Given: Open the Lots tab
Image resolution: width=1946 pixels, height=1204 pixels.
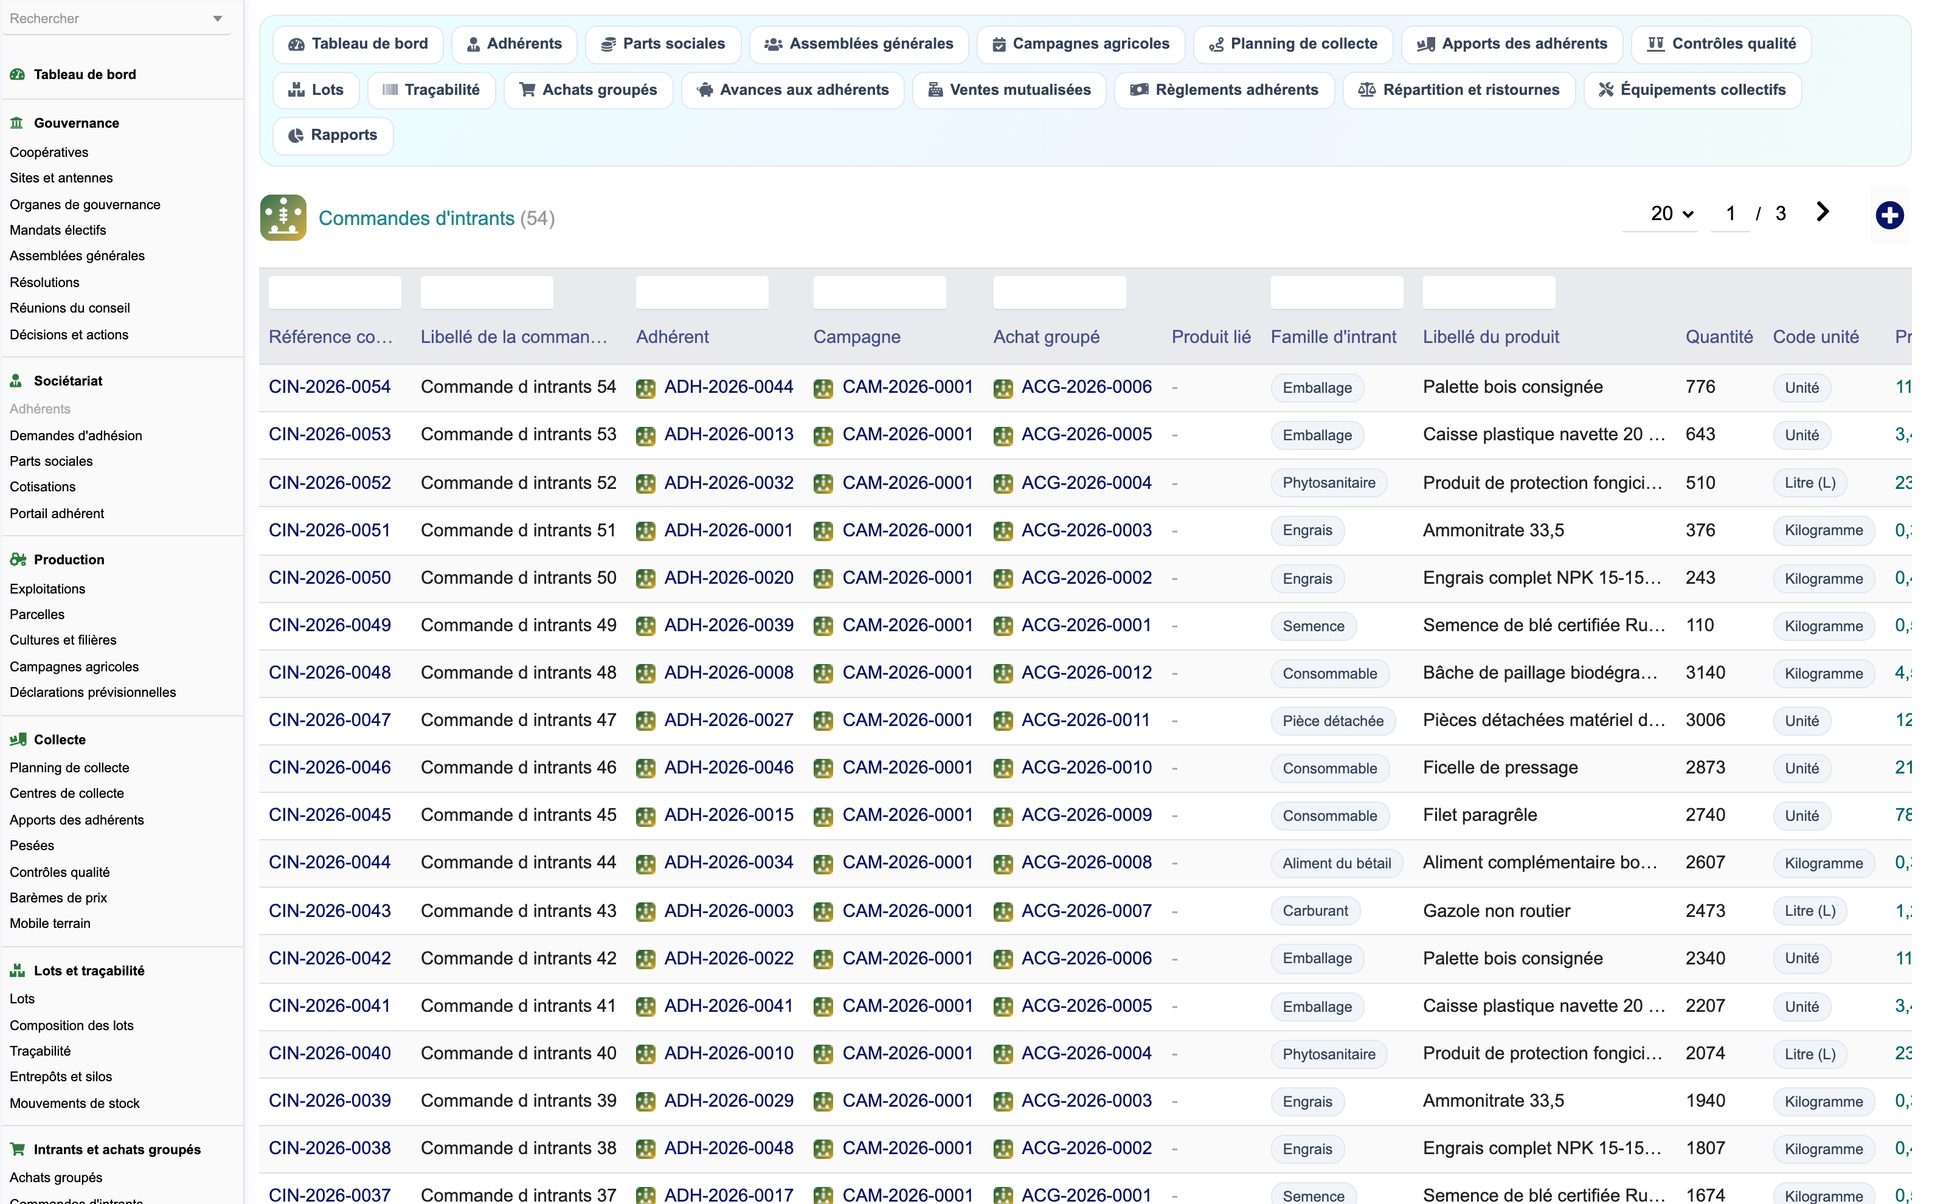Looking at the screenshot, I should click(316, 90).
